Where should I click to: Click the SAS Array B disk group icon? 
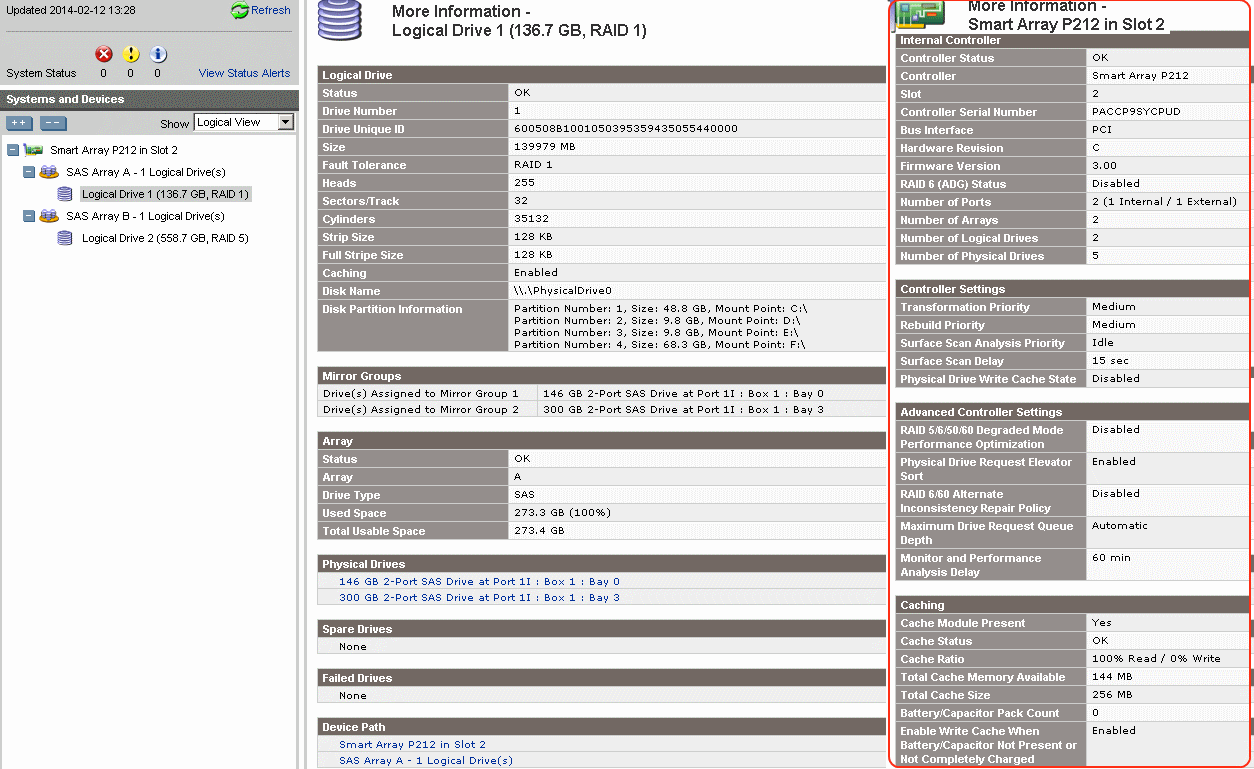pyautogui.click(x=49, y=216)
